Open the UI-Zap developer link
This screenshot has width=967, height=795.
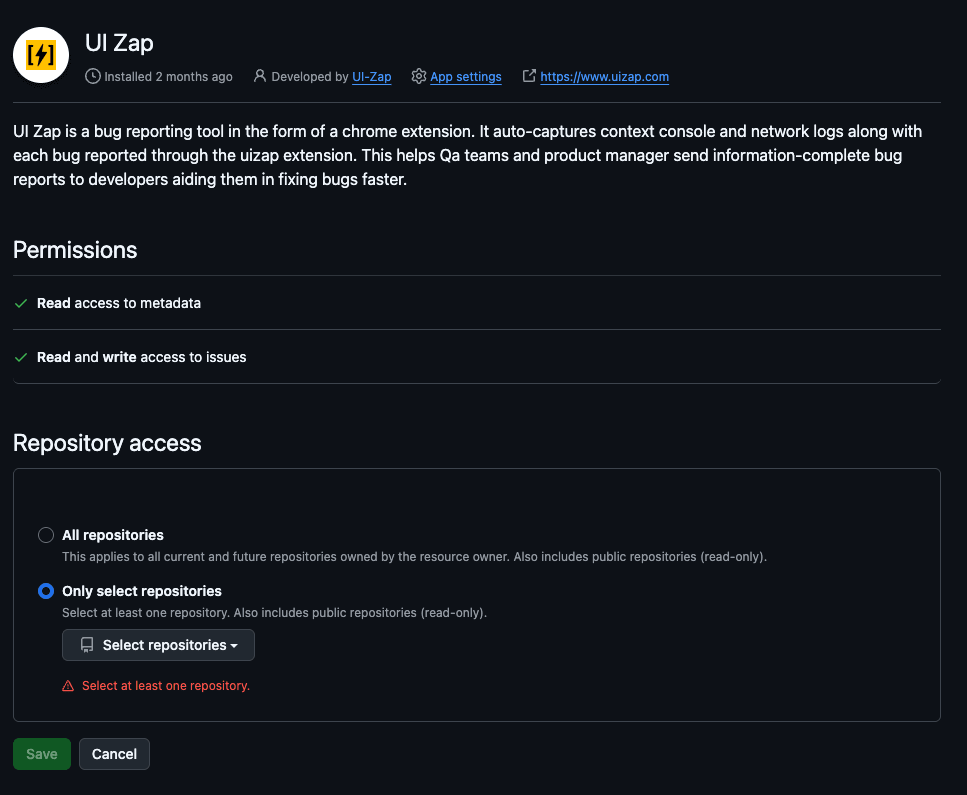pyautogui.click(x=372, y=77)
